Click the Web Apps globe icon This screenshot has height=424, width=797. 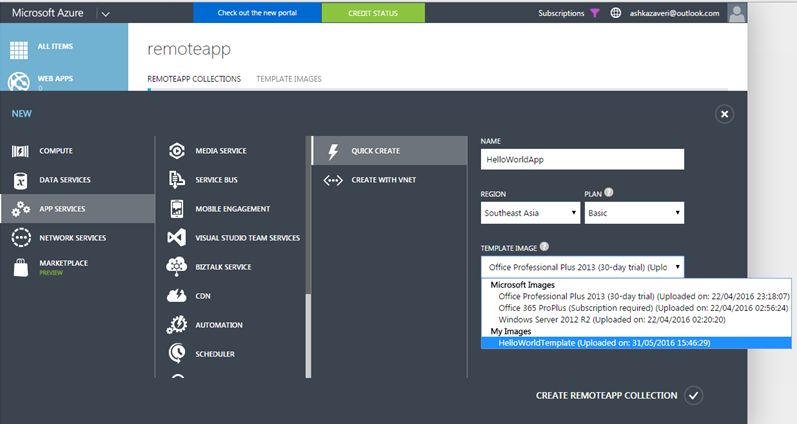19,81
